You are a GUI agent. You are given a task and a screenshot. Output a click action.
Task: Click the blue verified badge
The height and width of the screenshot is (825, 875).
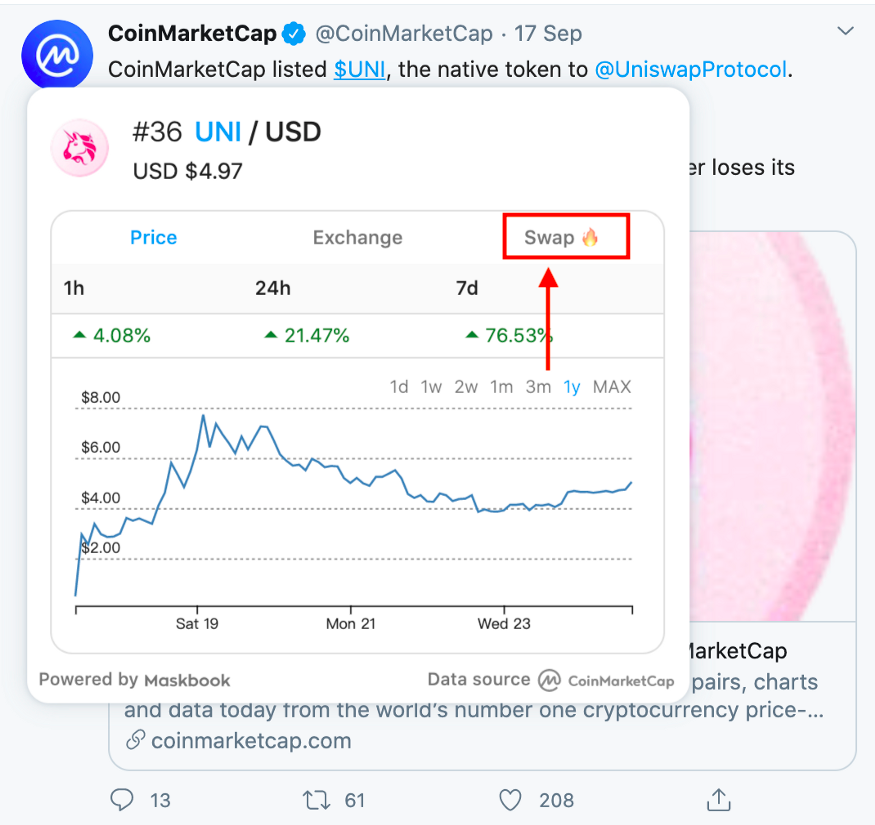pyautogui.click(x=294, y=34)
